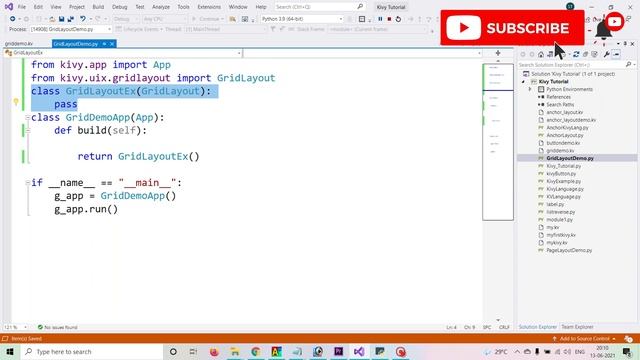The image size is (640, 360).
Task: Click the CRLF line ending indicator
Action: [x=504, y=327]
